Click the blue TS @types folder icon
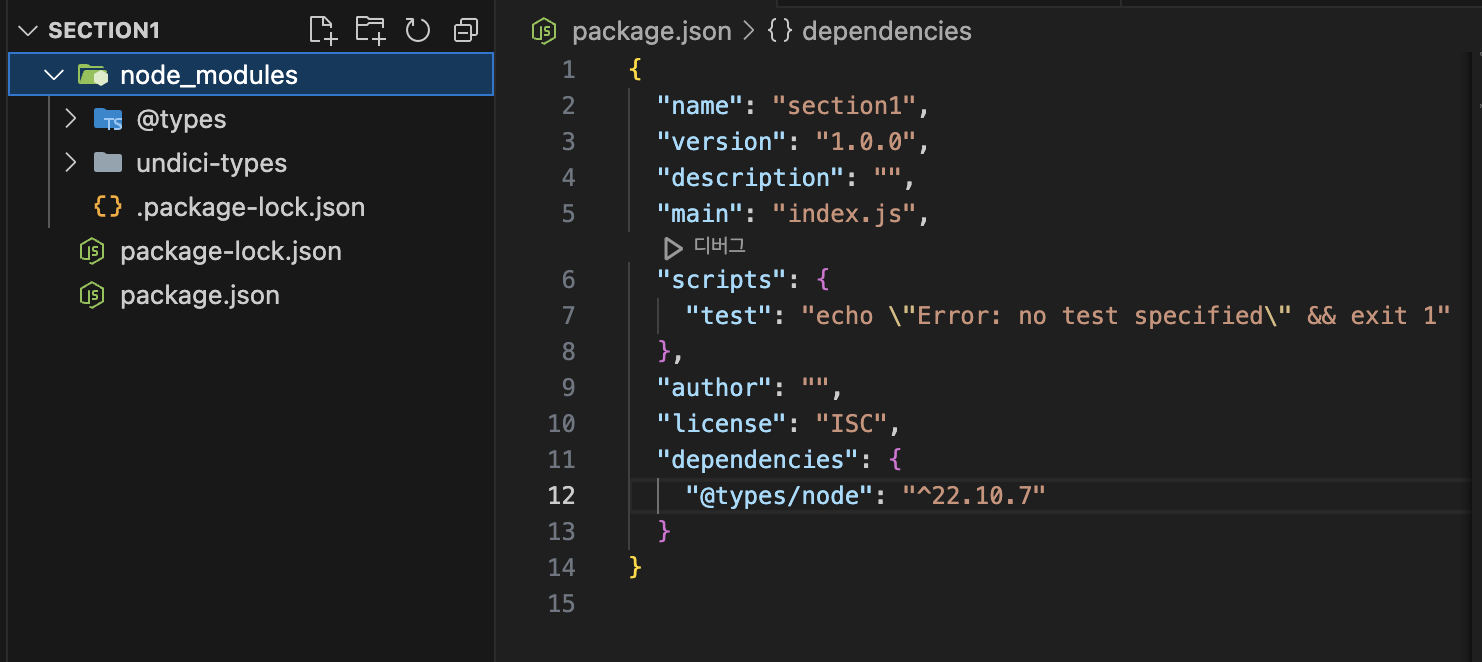This screenshot has height=662, width=1482. point(108,120)
